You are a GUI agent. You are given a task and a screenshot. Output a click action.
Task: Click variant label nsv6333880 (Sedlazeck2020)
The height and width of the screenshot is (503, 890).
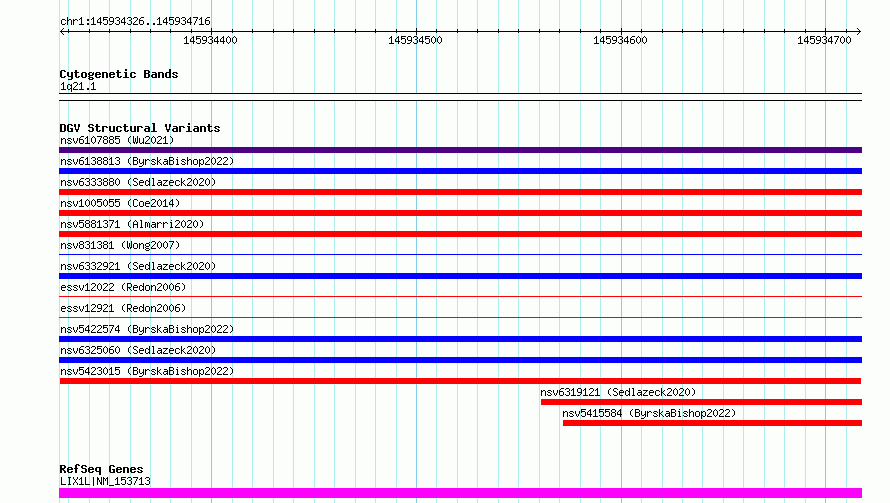pos(138,182)
